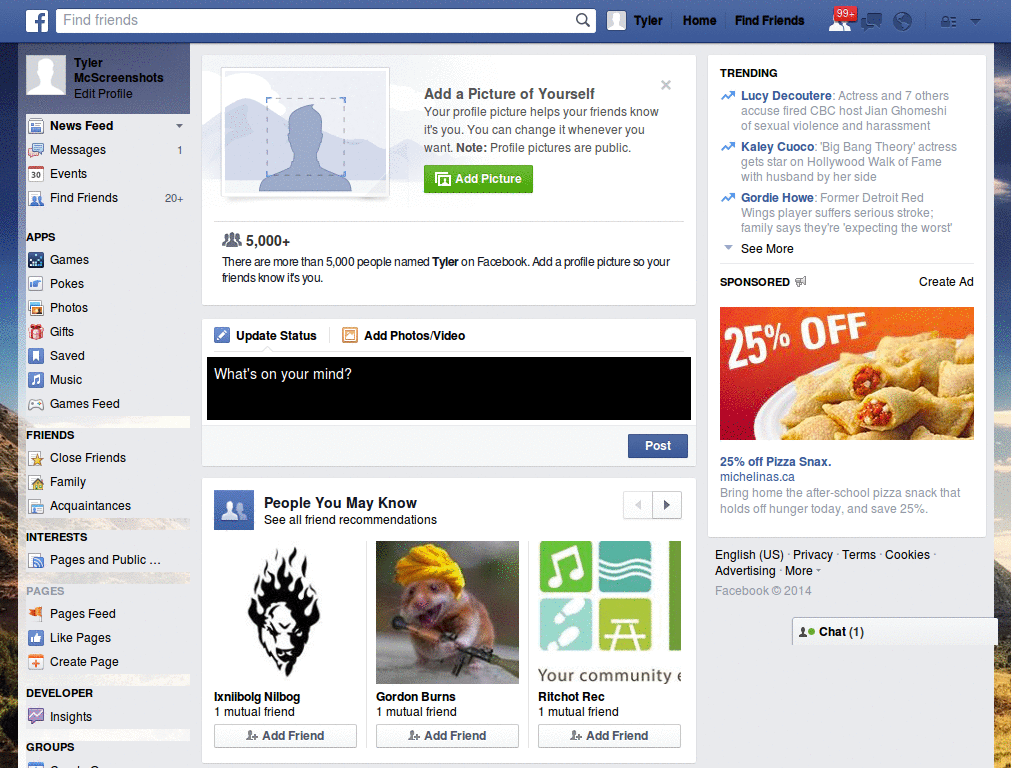Open Create Page plus icon
The image size is (1024, 768).
click(36, 662)
